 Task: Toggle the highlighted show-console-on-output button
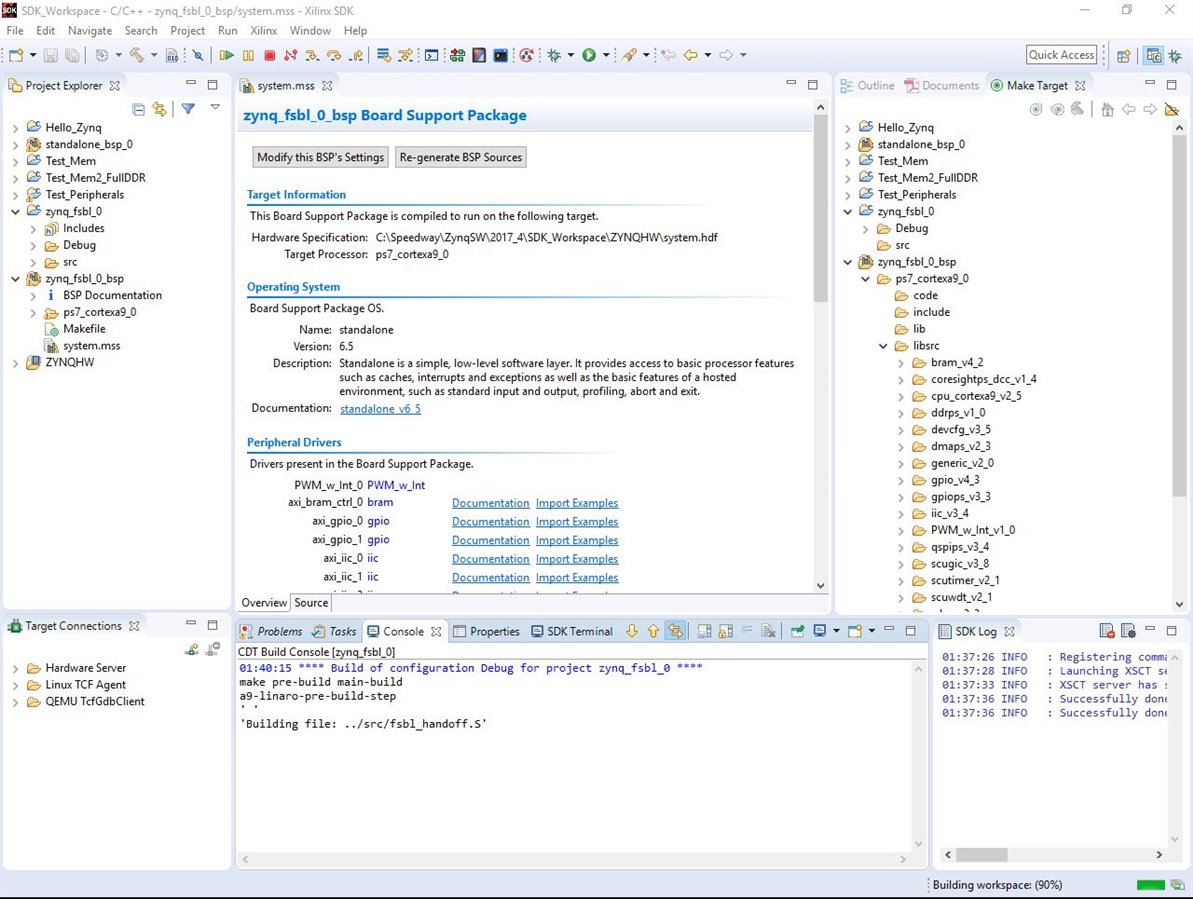(676, 631)
